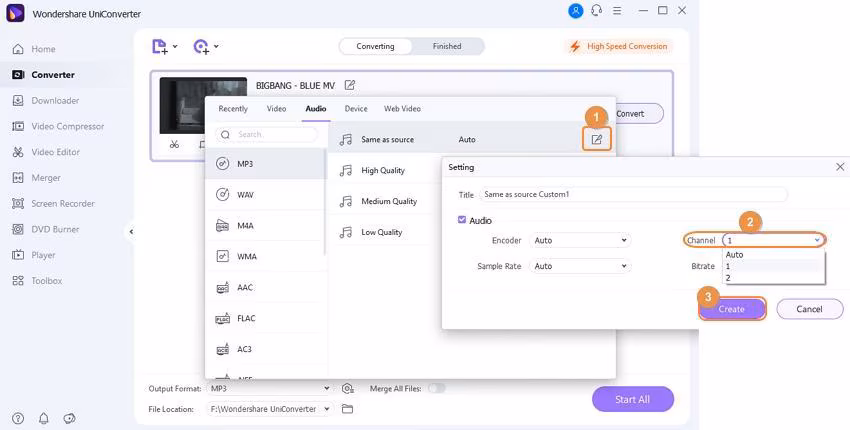Open the help question mark icon
The width and height of the screenshot is (850, 430).
coord(18,418)
